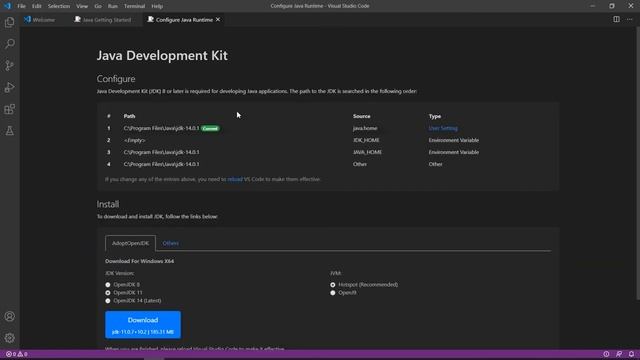Click the reload VS Code link
Image resolution: width=640 pixels, height=360 pixels.
pos(235,179)
